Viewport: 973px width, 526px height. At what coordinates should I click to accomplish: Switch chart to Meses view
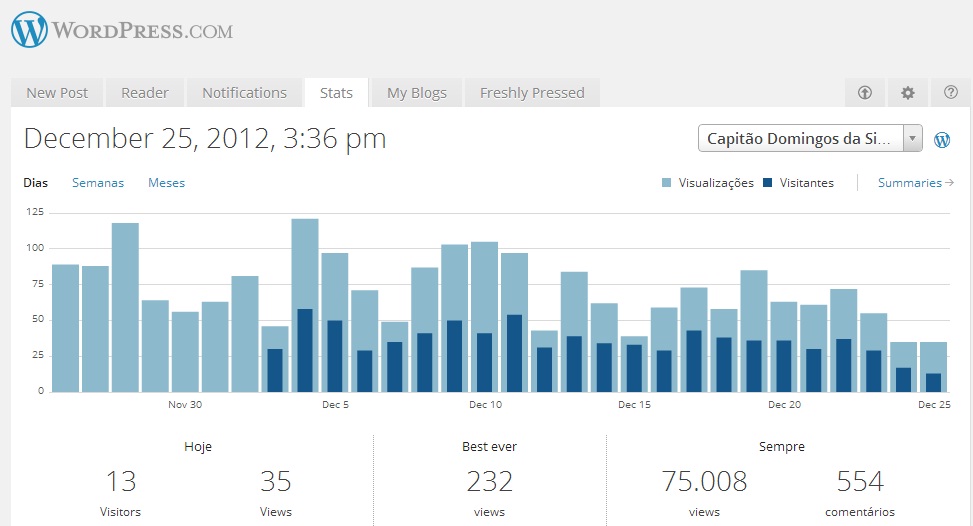(166, 183)
